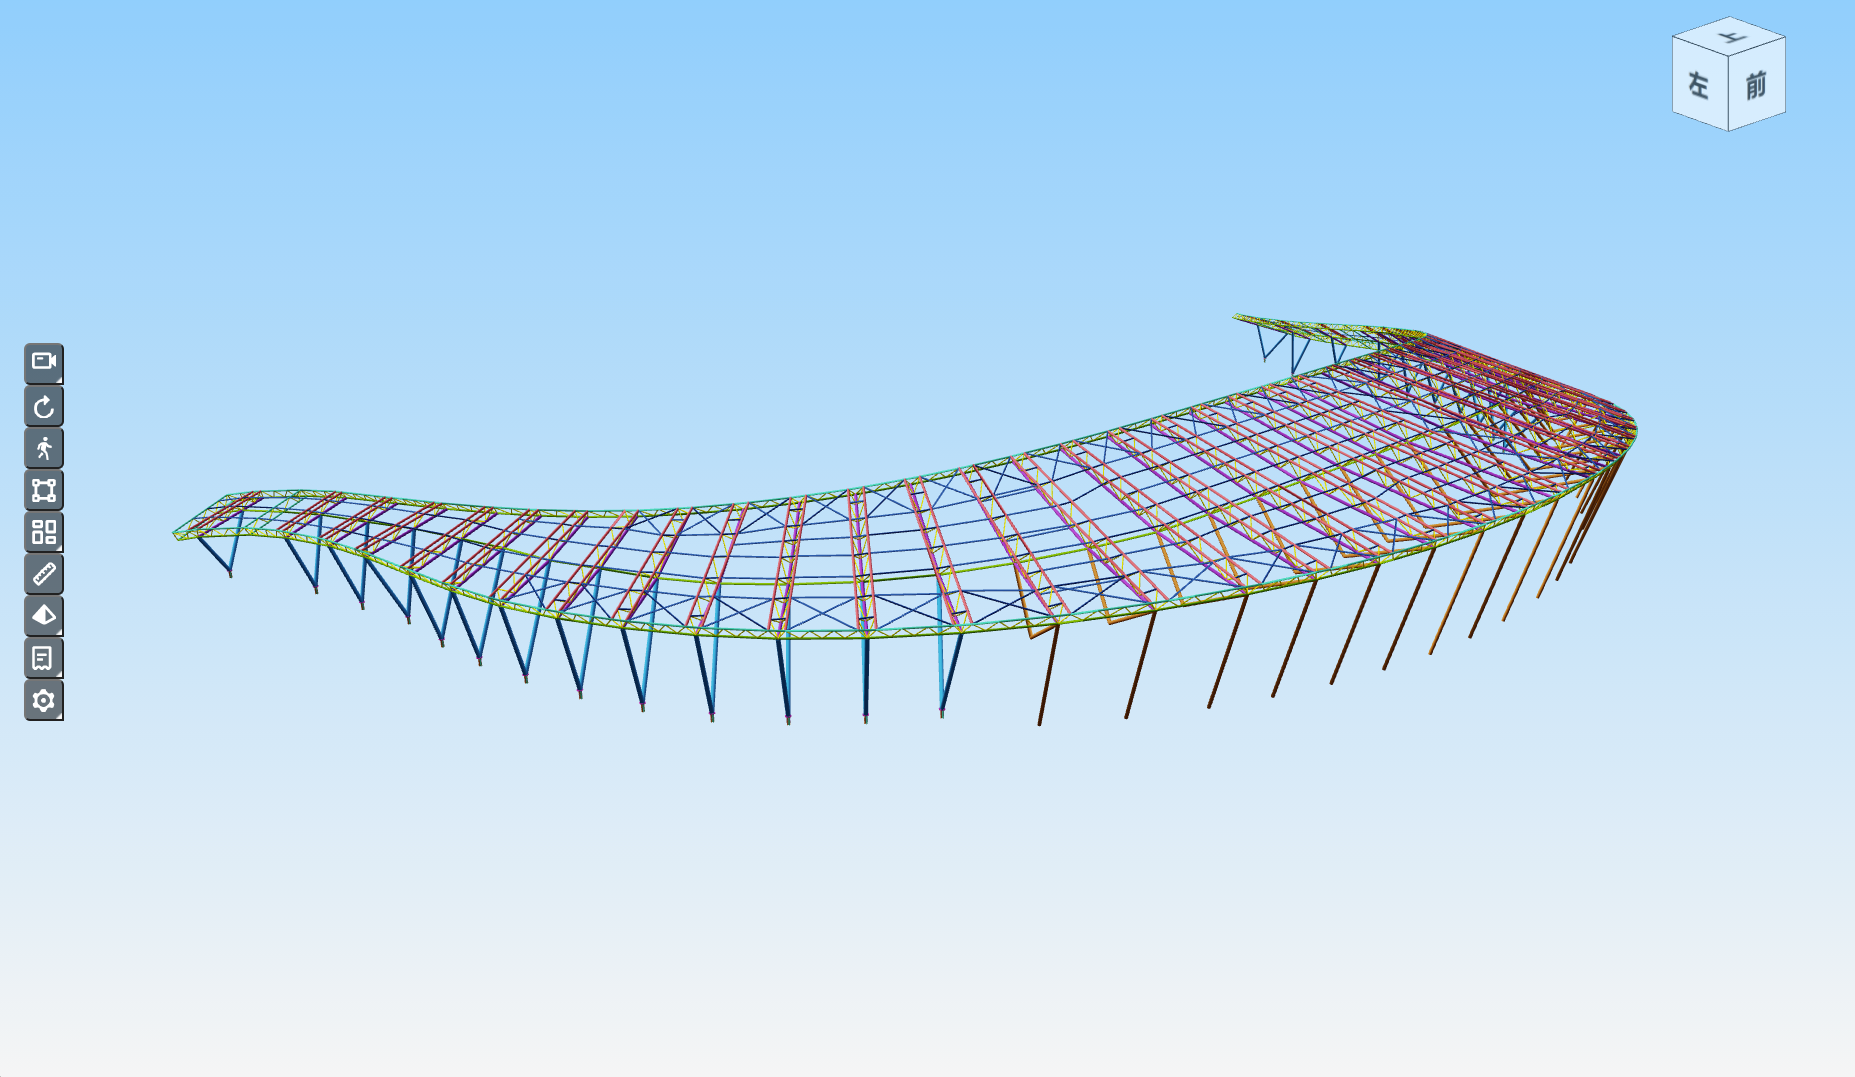Open the annotation note list icon
The image size is (1855, 1077).
(44, 658)
